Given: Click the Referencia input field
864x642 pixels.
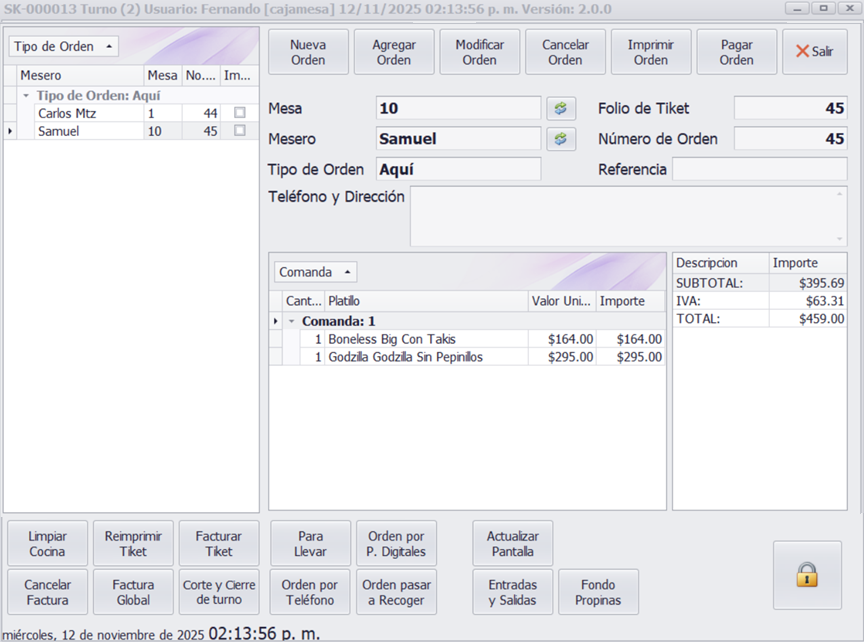Looking at the screenshot, I should point(759,169).
